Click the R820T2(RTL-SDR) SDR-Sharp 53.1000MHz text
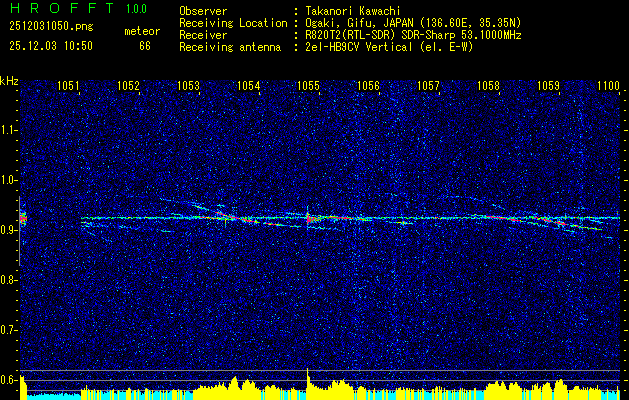The image size is (629, 400). [x=413, y=35]
